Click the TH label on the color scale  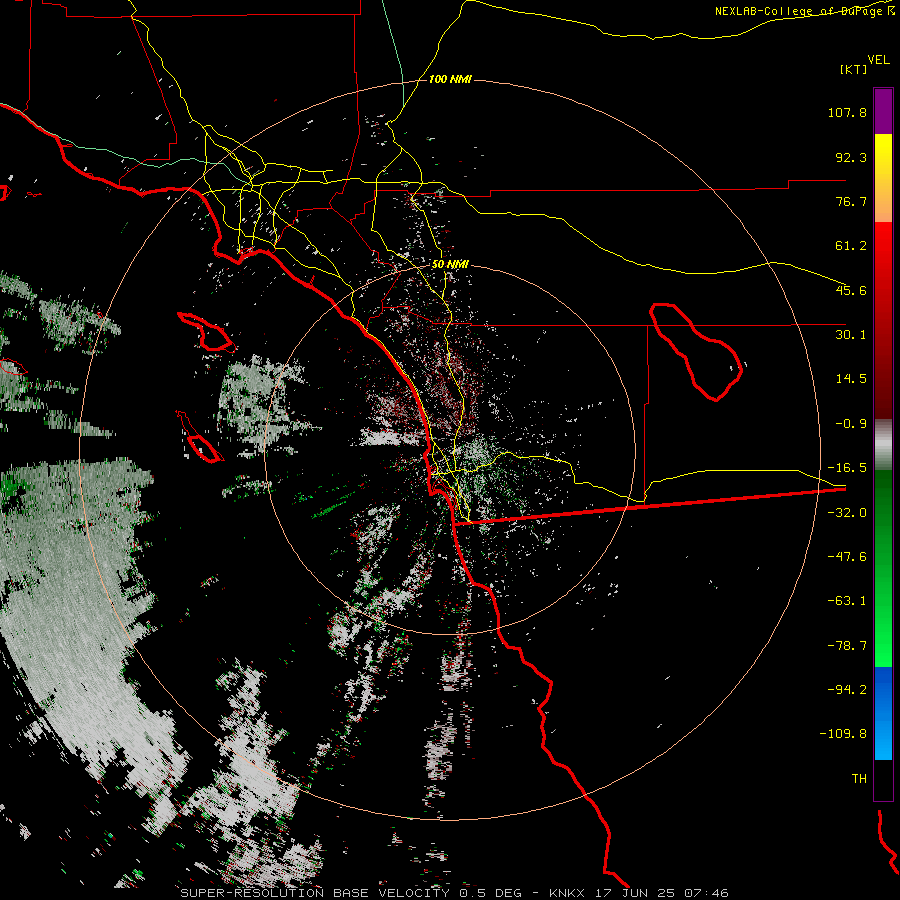click(859, 779)
